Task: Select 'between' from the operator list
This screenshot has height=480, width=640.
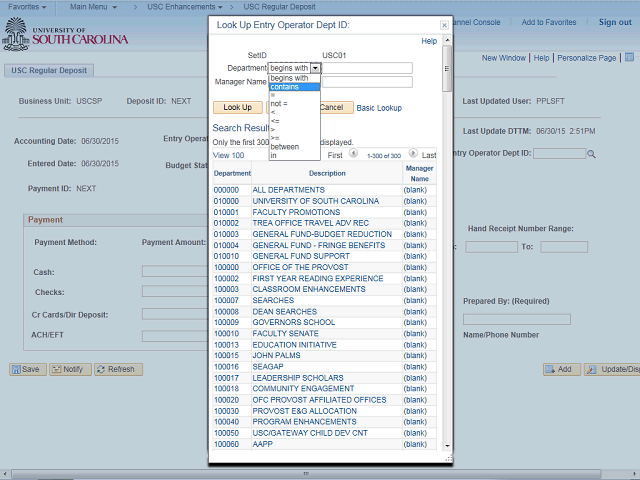Action: pos(286,146)
